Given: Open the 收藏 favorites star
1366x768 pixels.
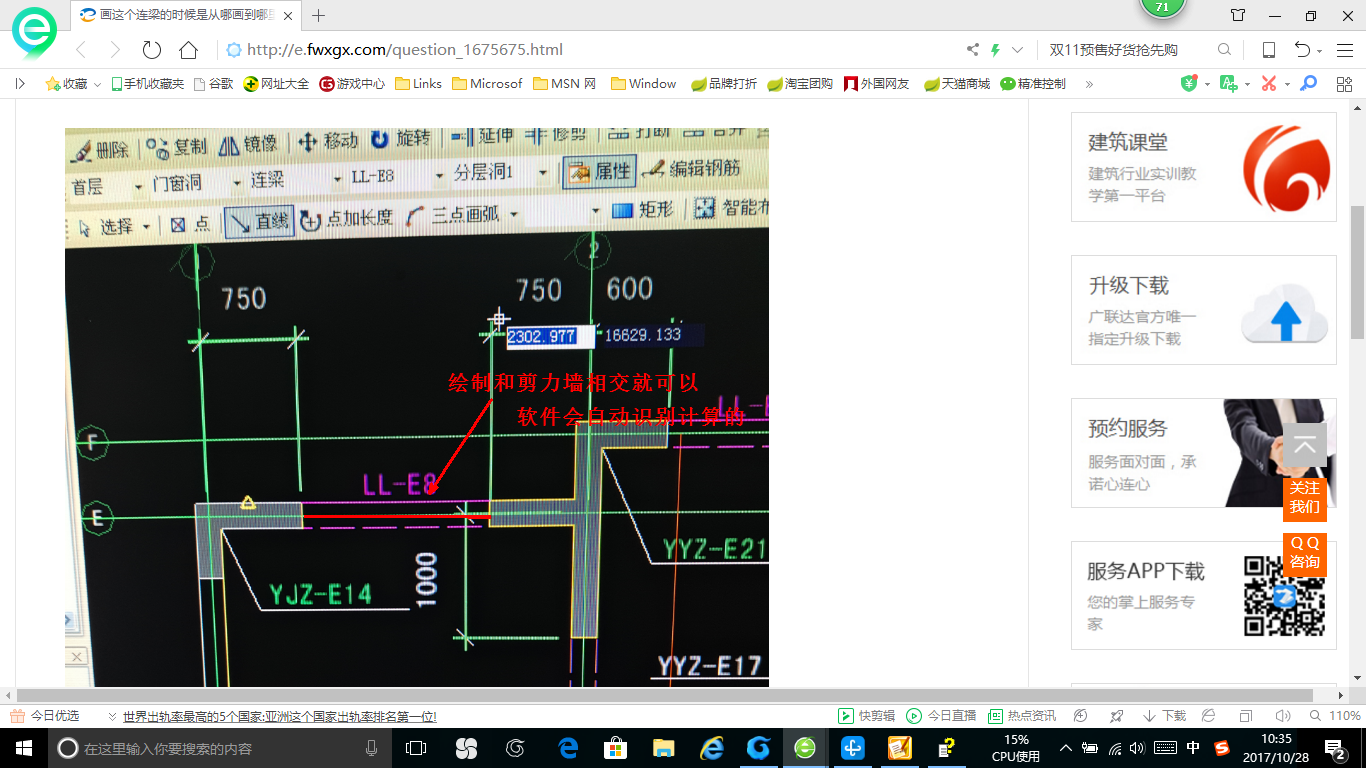Looking at the screenshot, I should [53, 84].
